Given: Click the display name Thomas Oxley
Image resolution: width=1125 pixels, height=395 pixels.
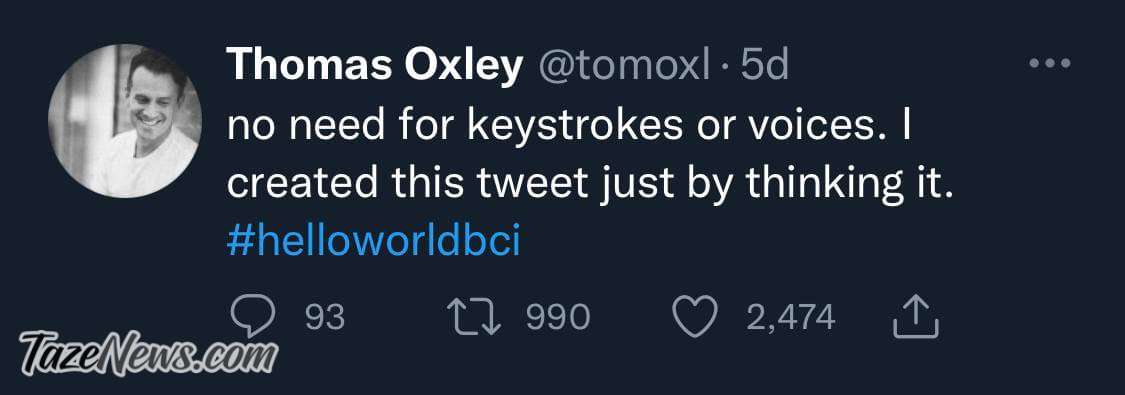Looking at the screenshot, I should coord(375,67).
